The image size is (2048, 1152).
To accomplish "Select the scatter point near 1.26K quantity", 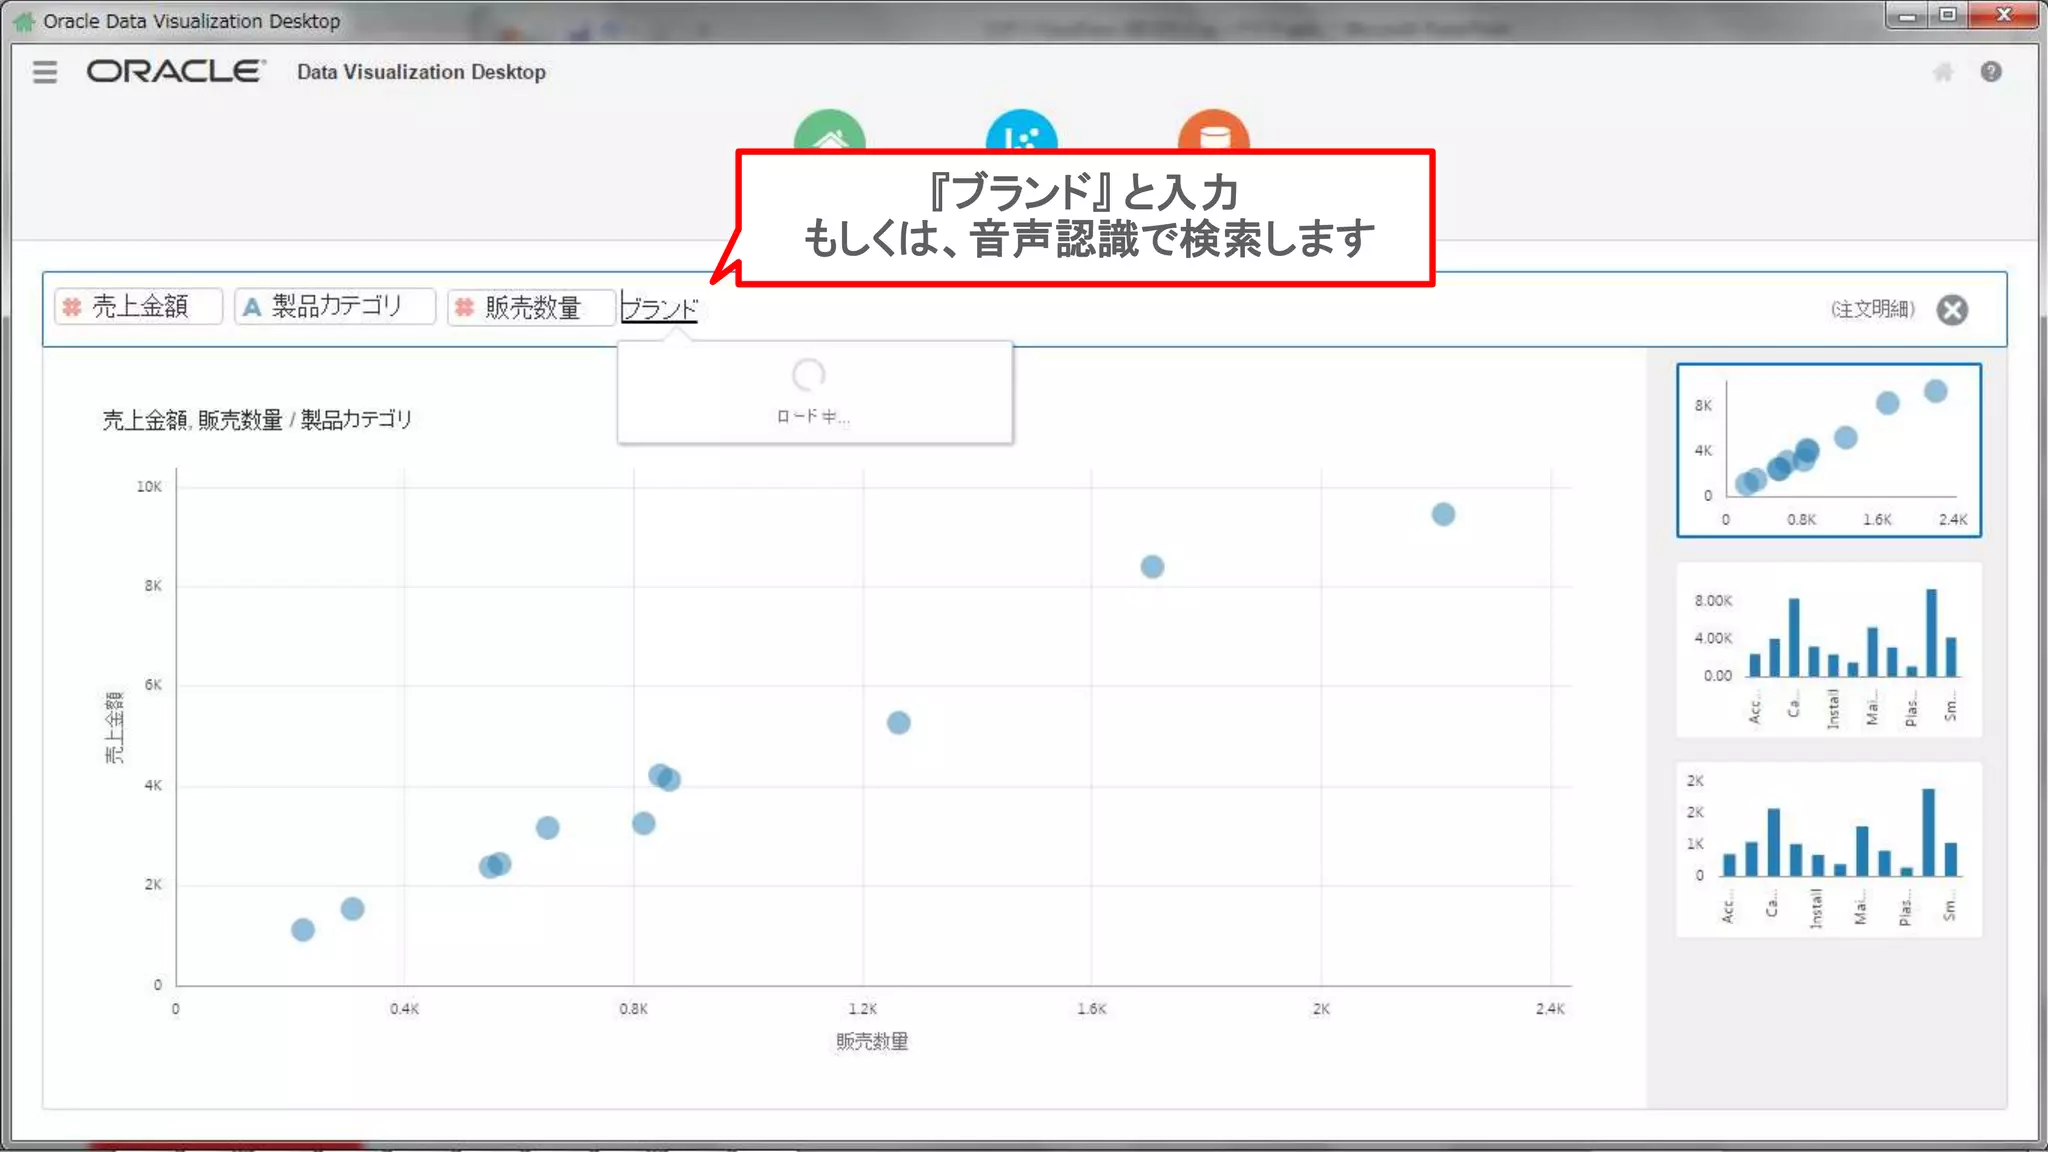I will [x=899, y=723].
